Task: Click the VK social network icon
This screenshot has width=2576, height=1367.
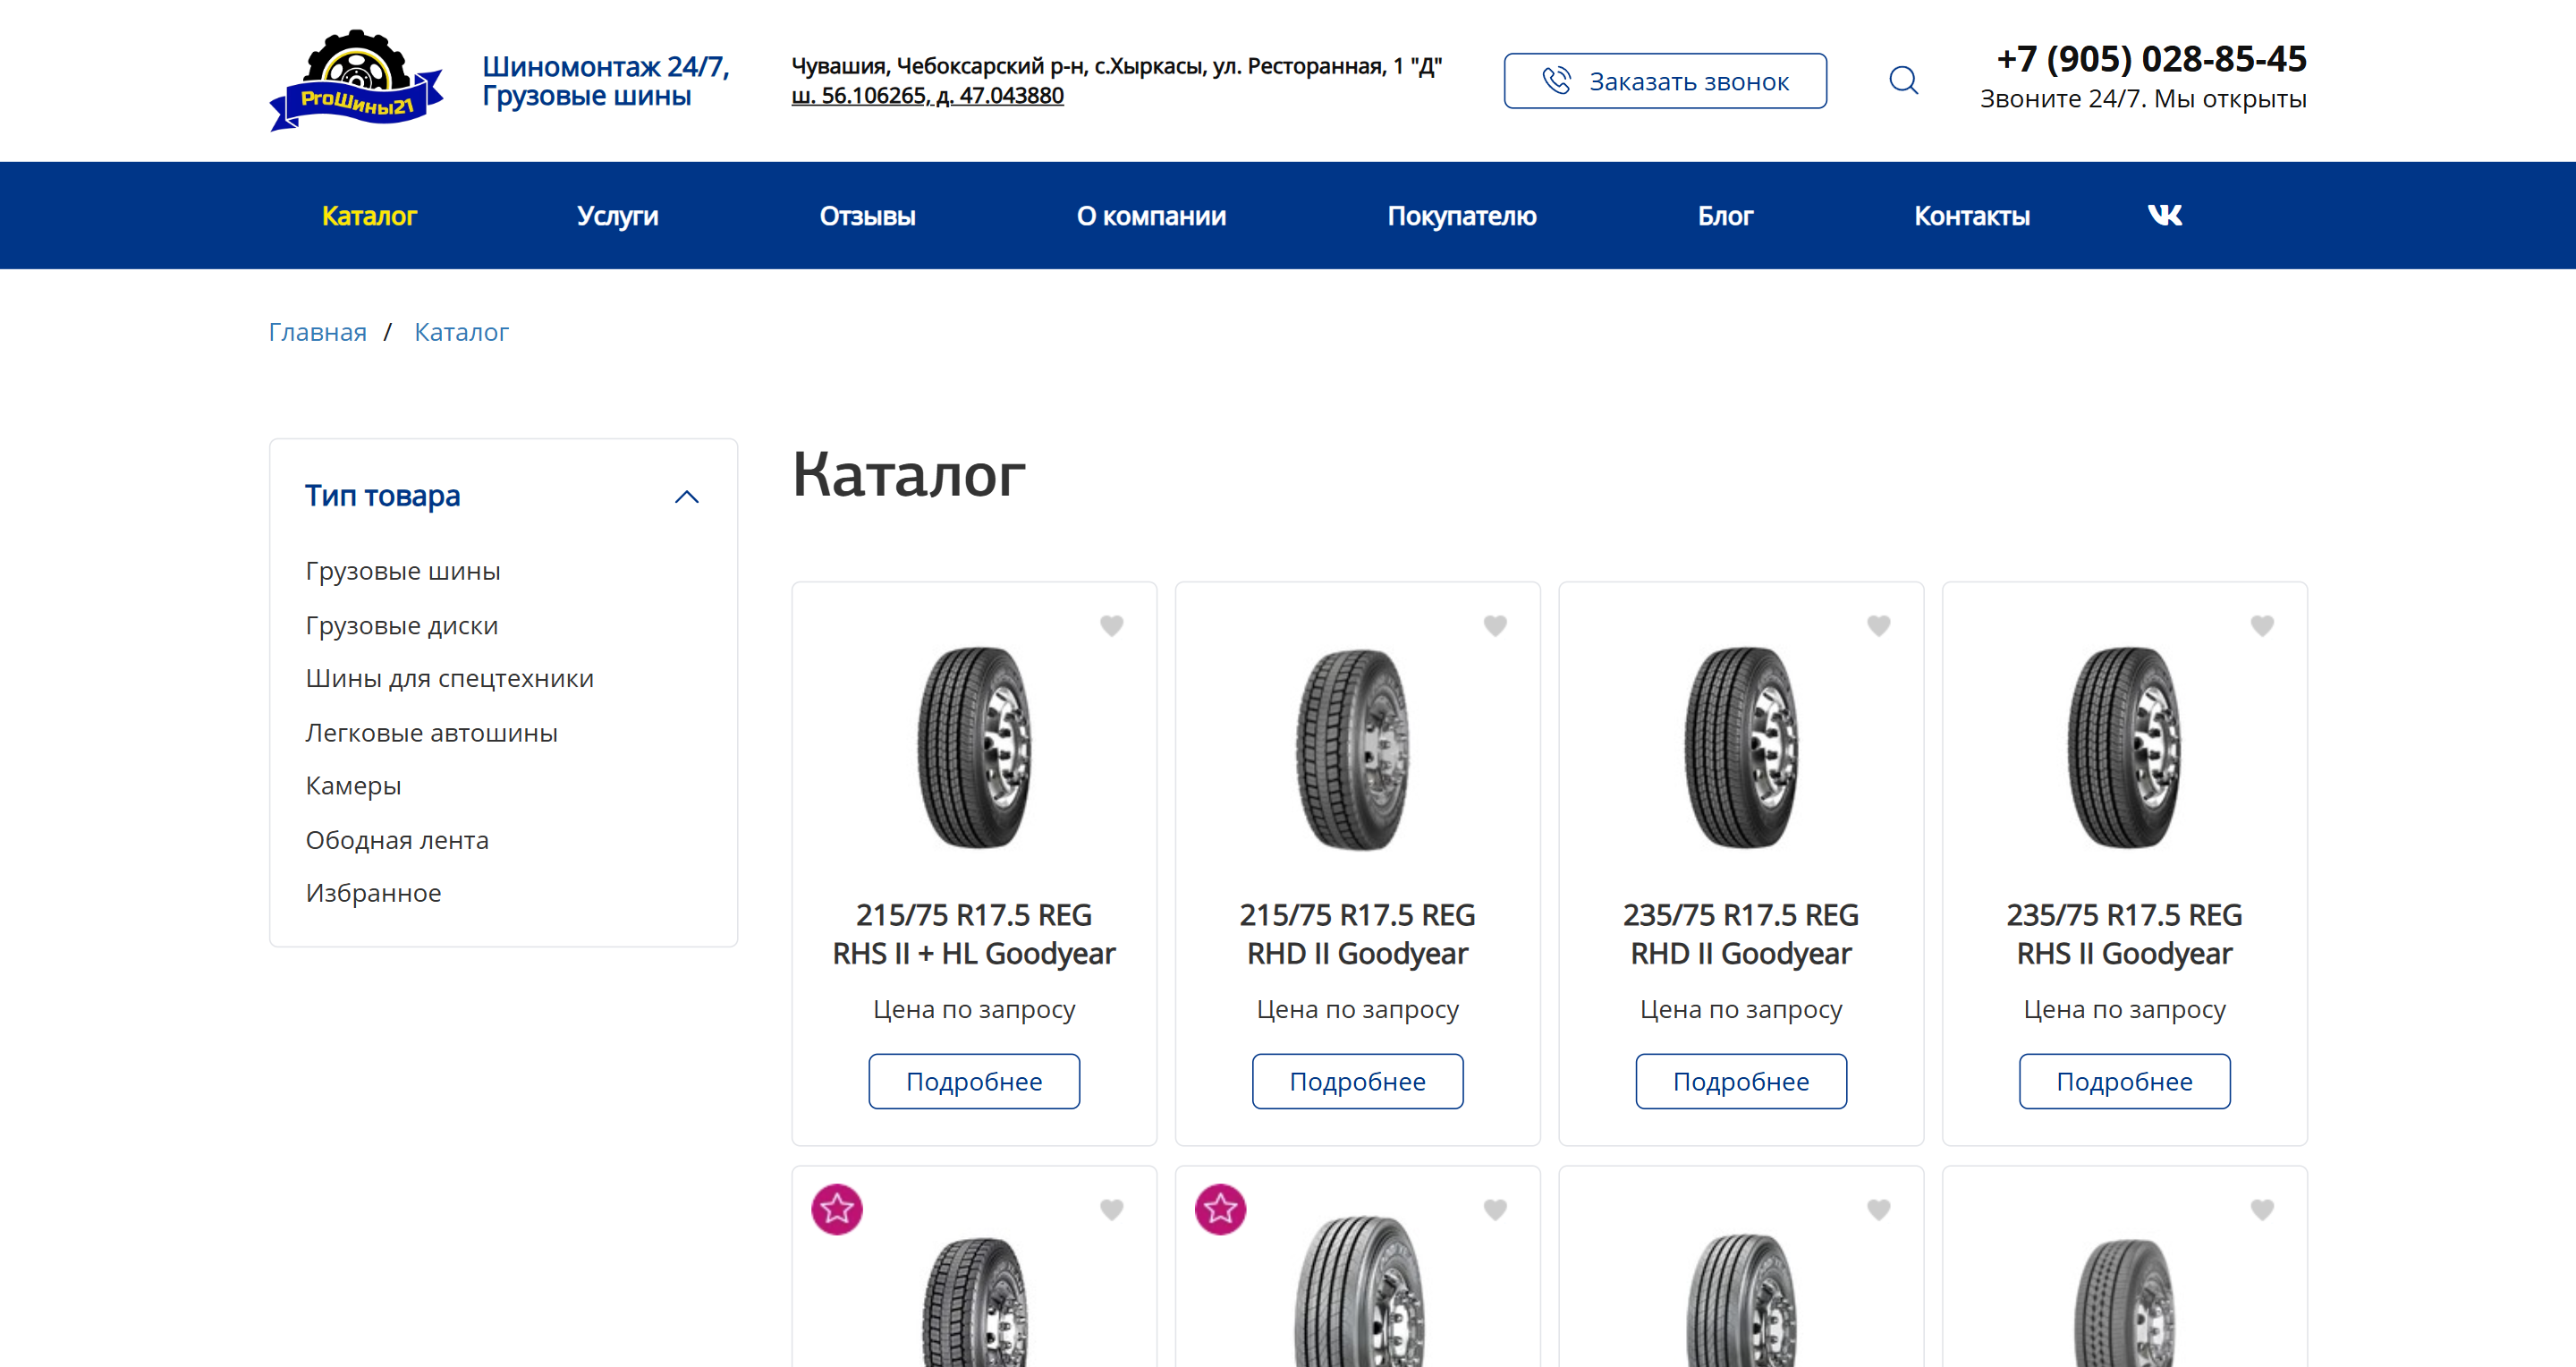Action: [2165, 215]
